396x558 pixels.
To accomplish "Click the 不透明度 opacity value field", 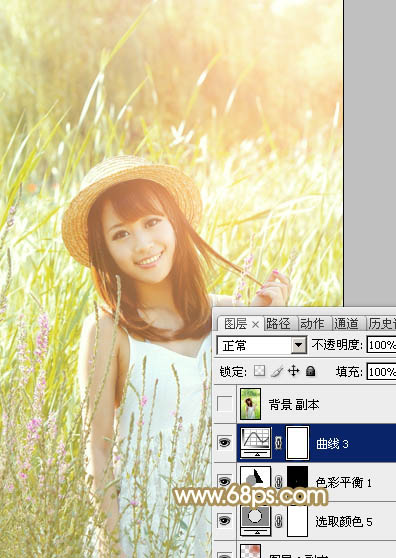I will click(x=381, y=345).
